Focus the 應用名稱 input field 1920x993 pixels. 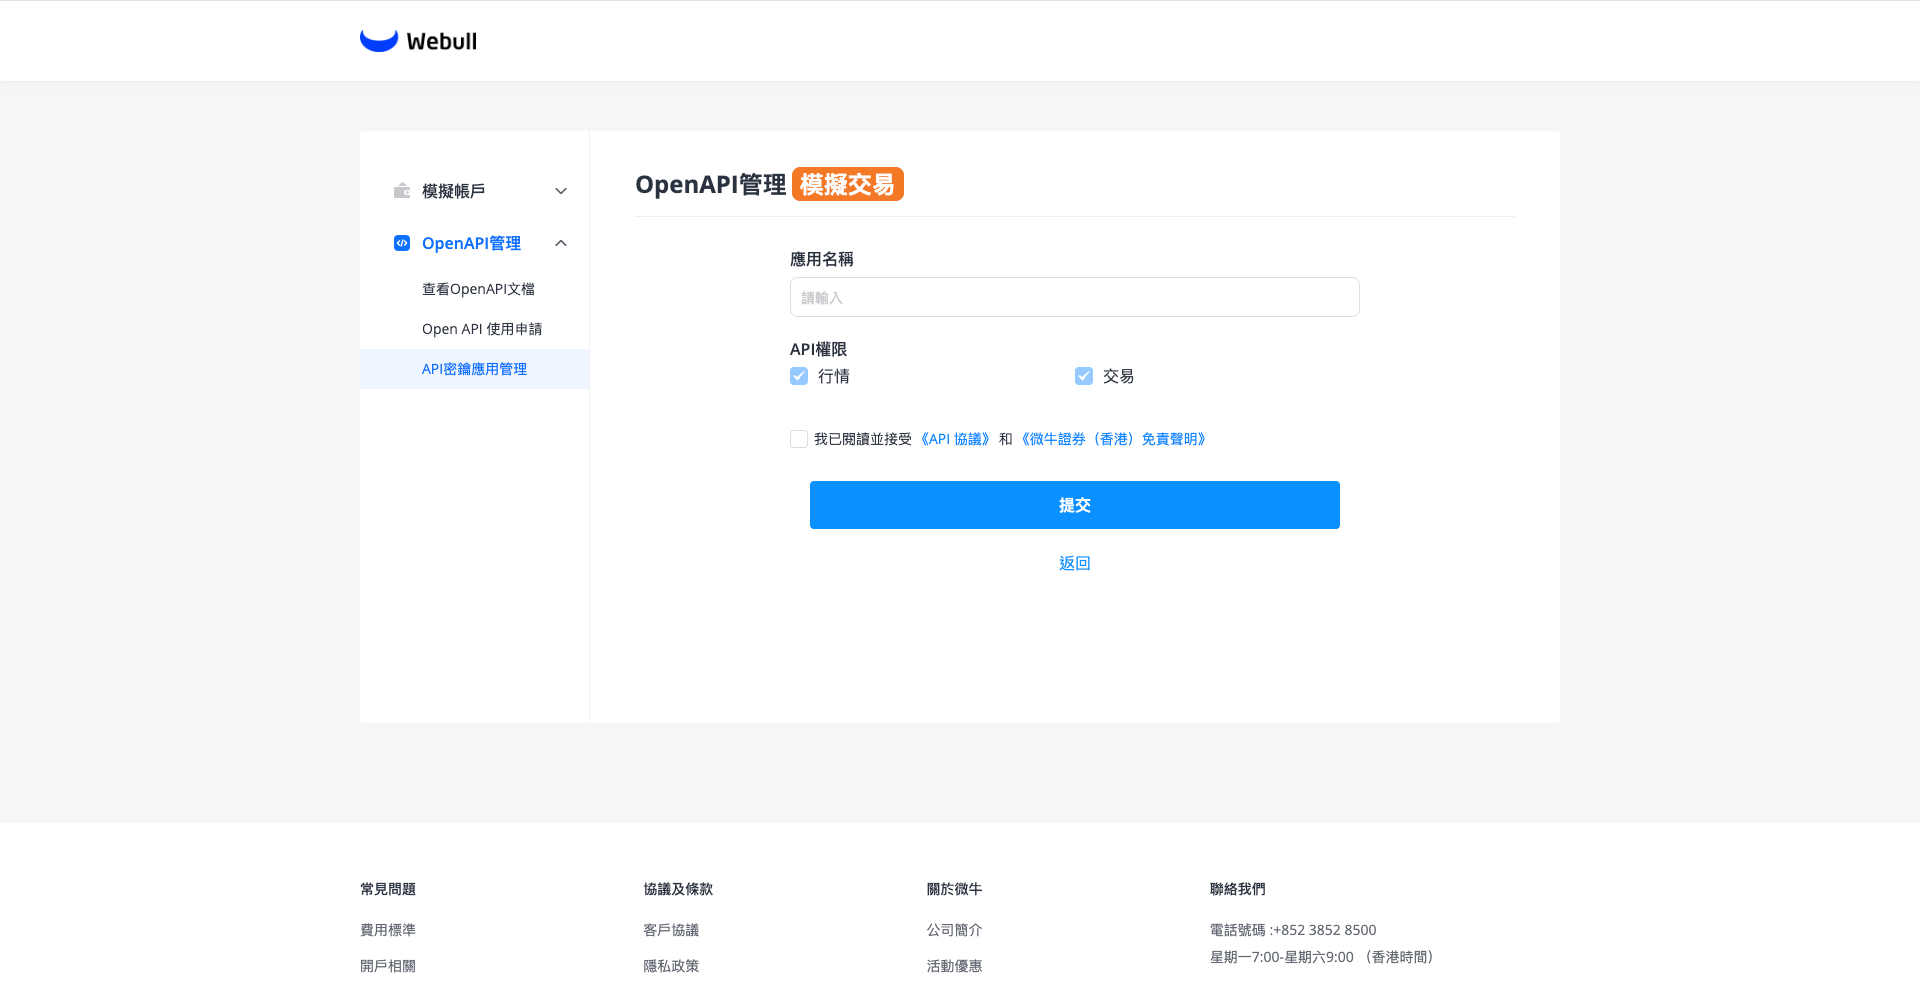tap(1075, 297)
